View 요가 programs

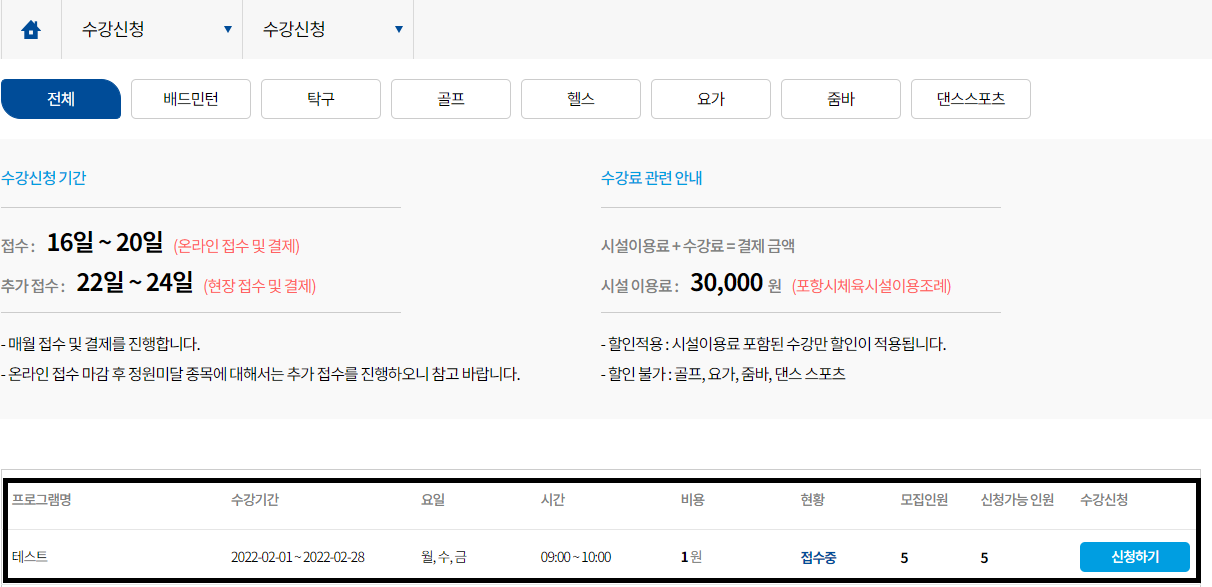click(711, 99)
